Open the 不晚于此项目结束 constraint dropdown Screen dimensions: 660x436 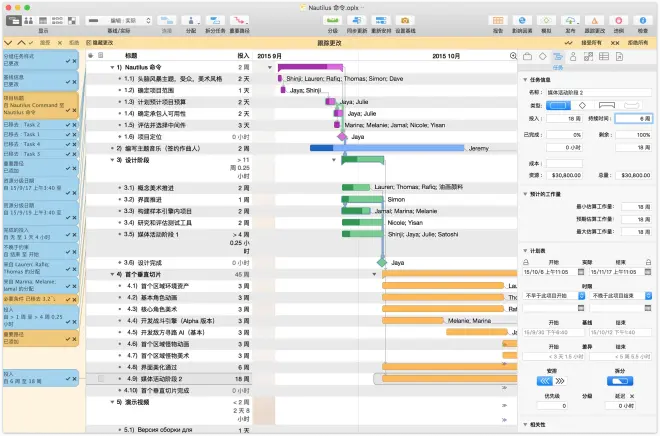(x=621, y=296)
